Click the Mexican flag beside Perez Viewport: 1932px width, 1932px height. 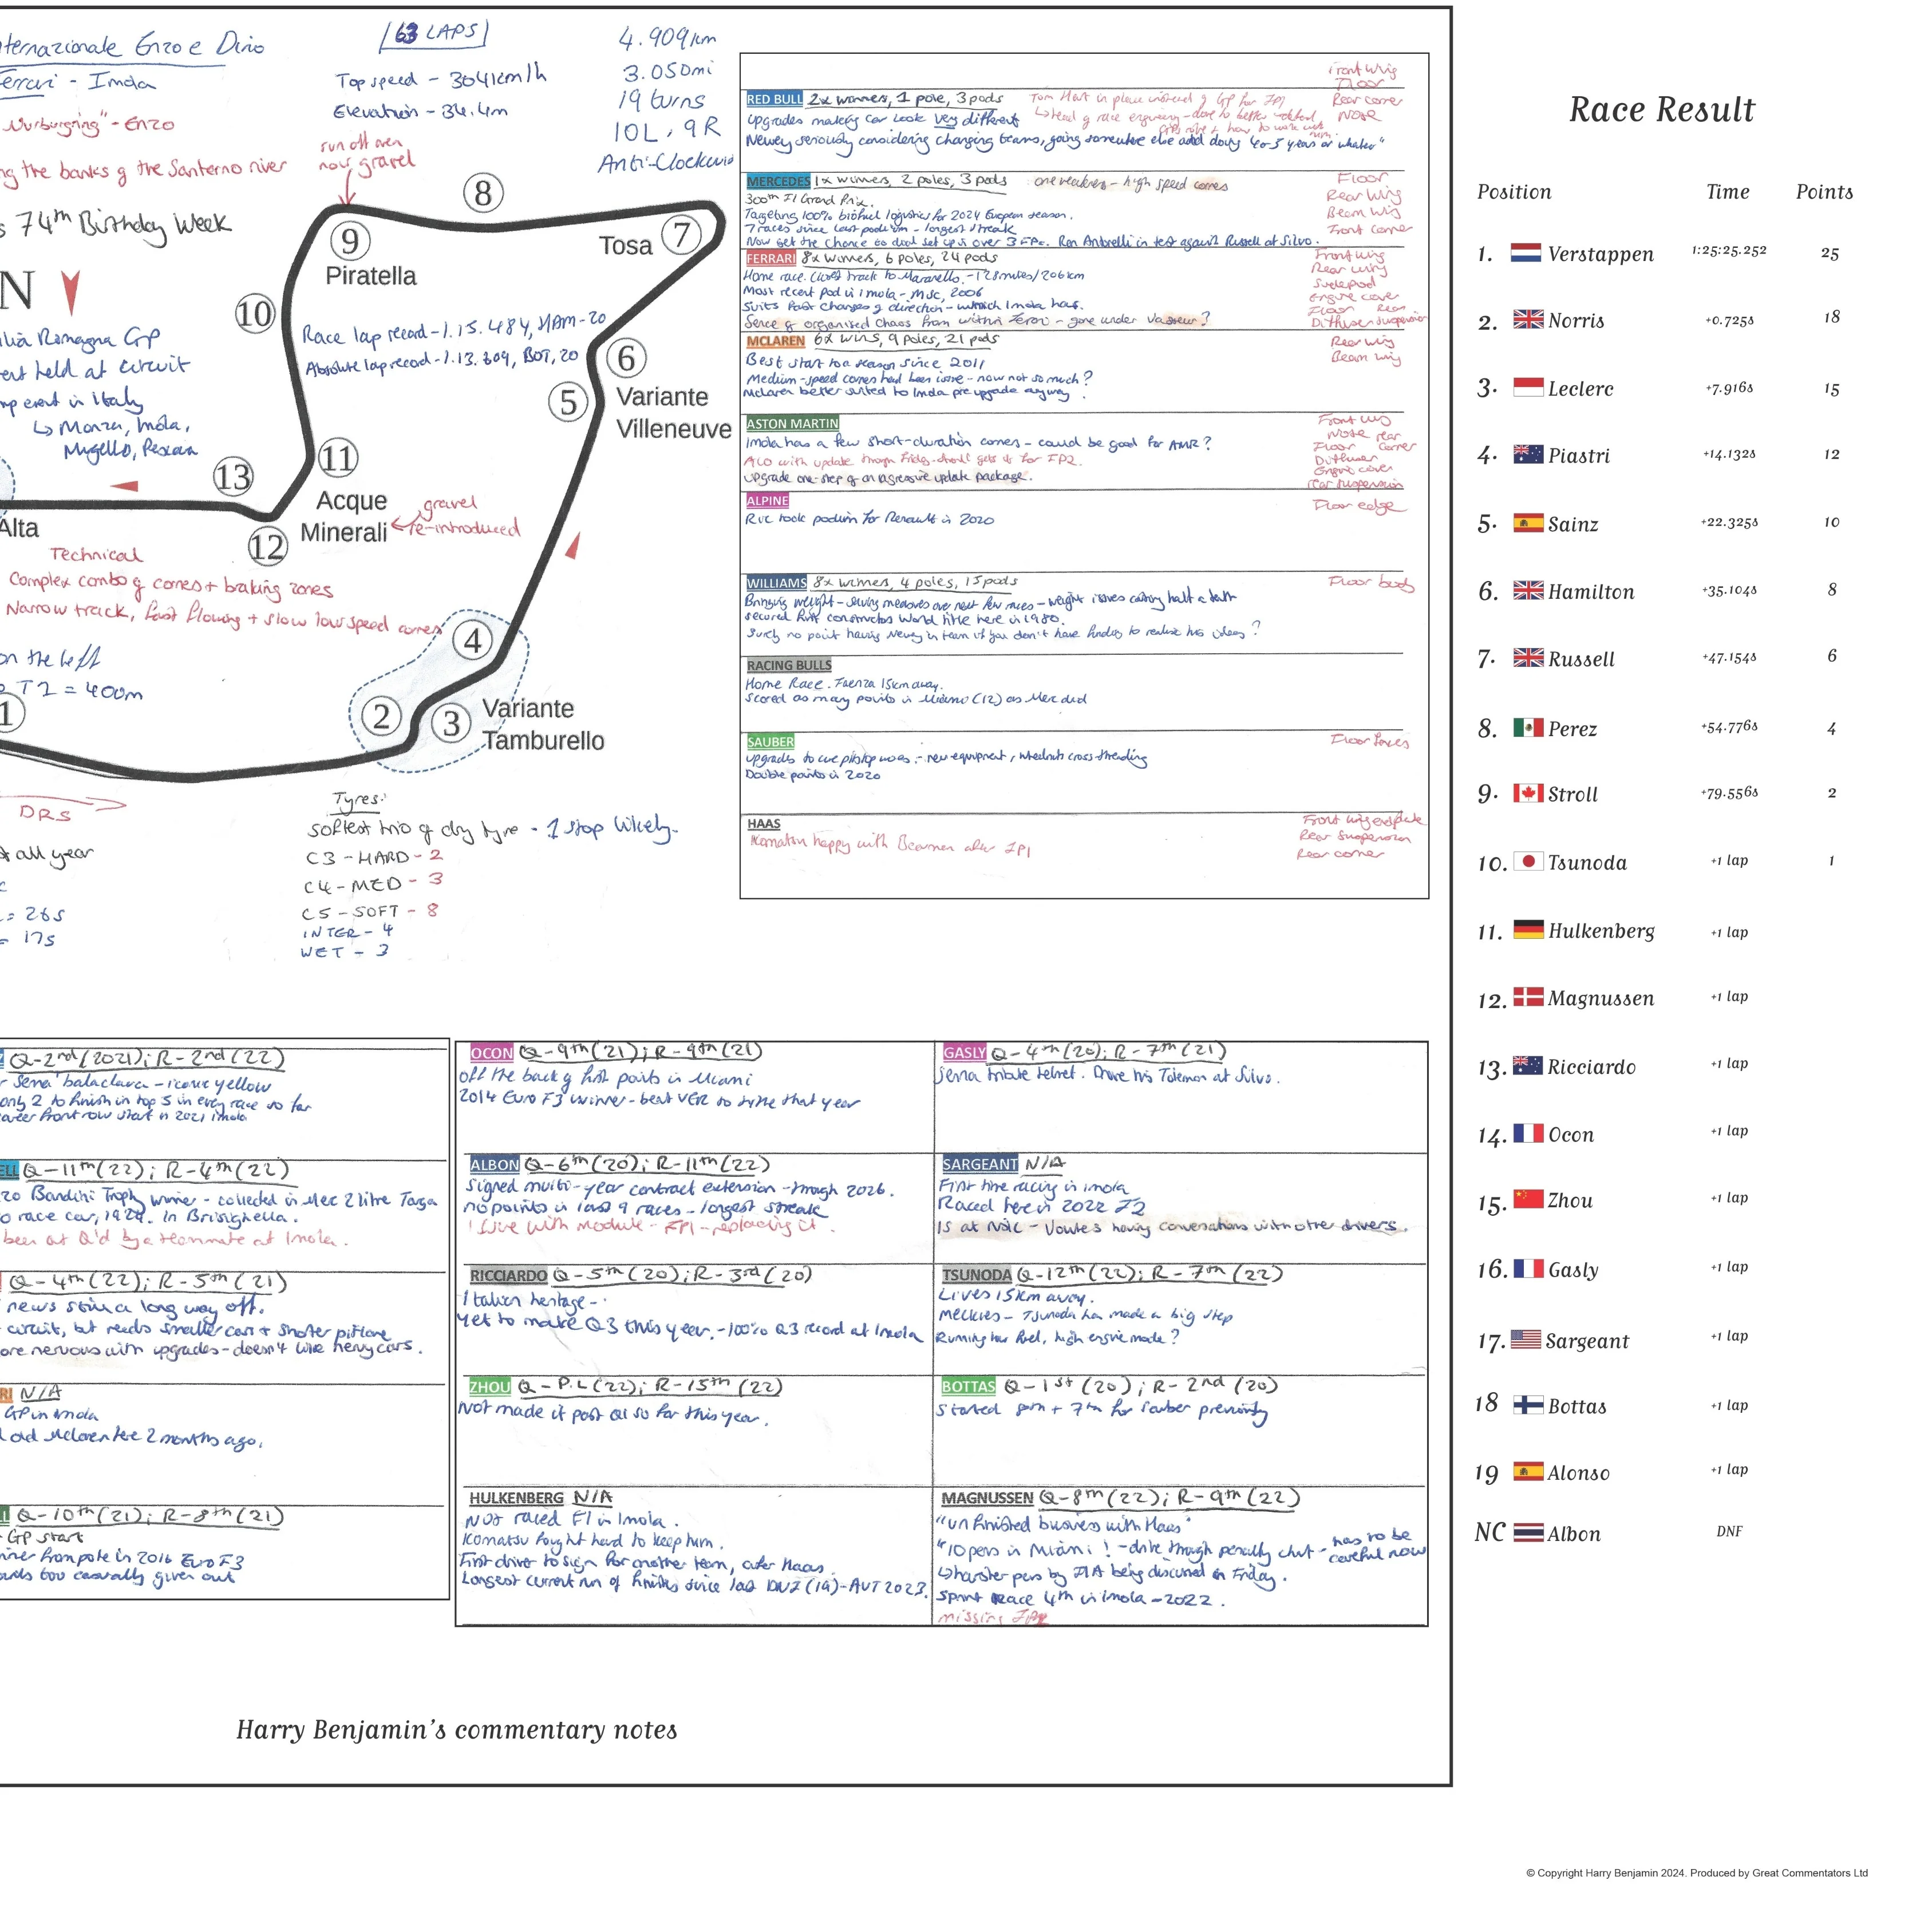(1528, 727)
